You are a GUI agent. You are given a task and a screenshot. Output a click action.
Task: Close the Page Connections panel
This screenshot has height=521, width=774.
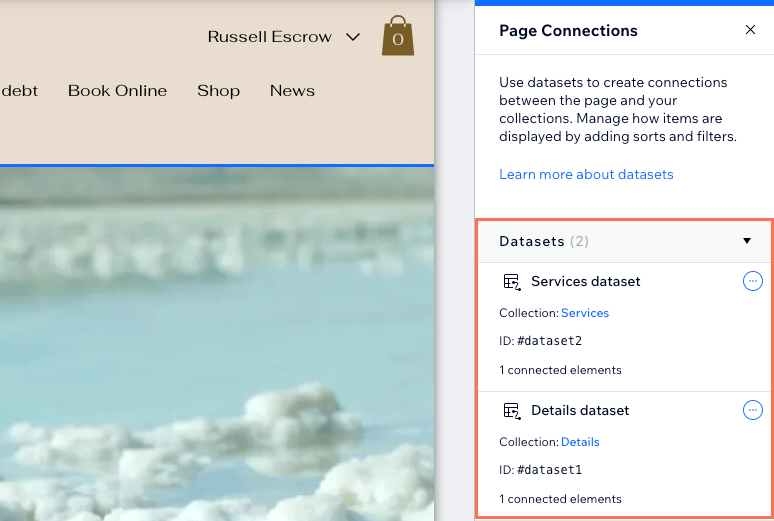click(x=750, y=30)
